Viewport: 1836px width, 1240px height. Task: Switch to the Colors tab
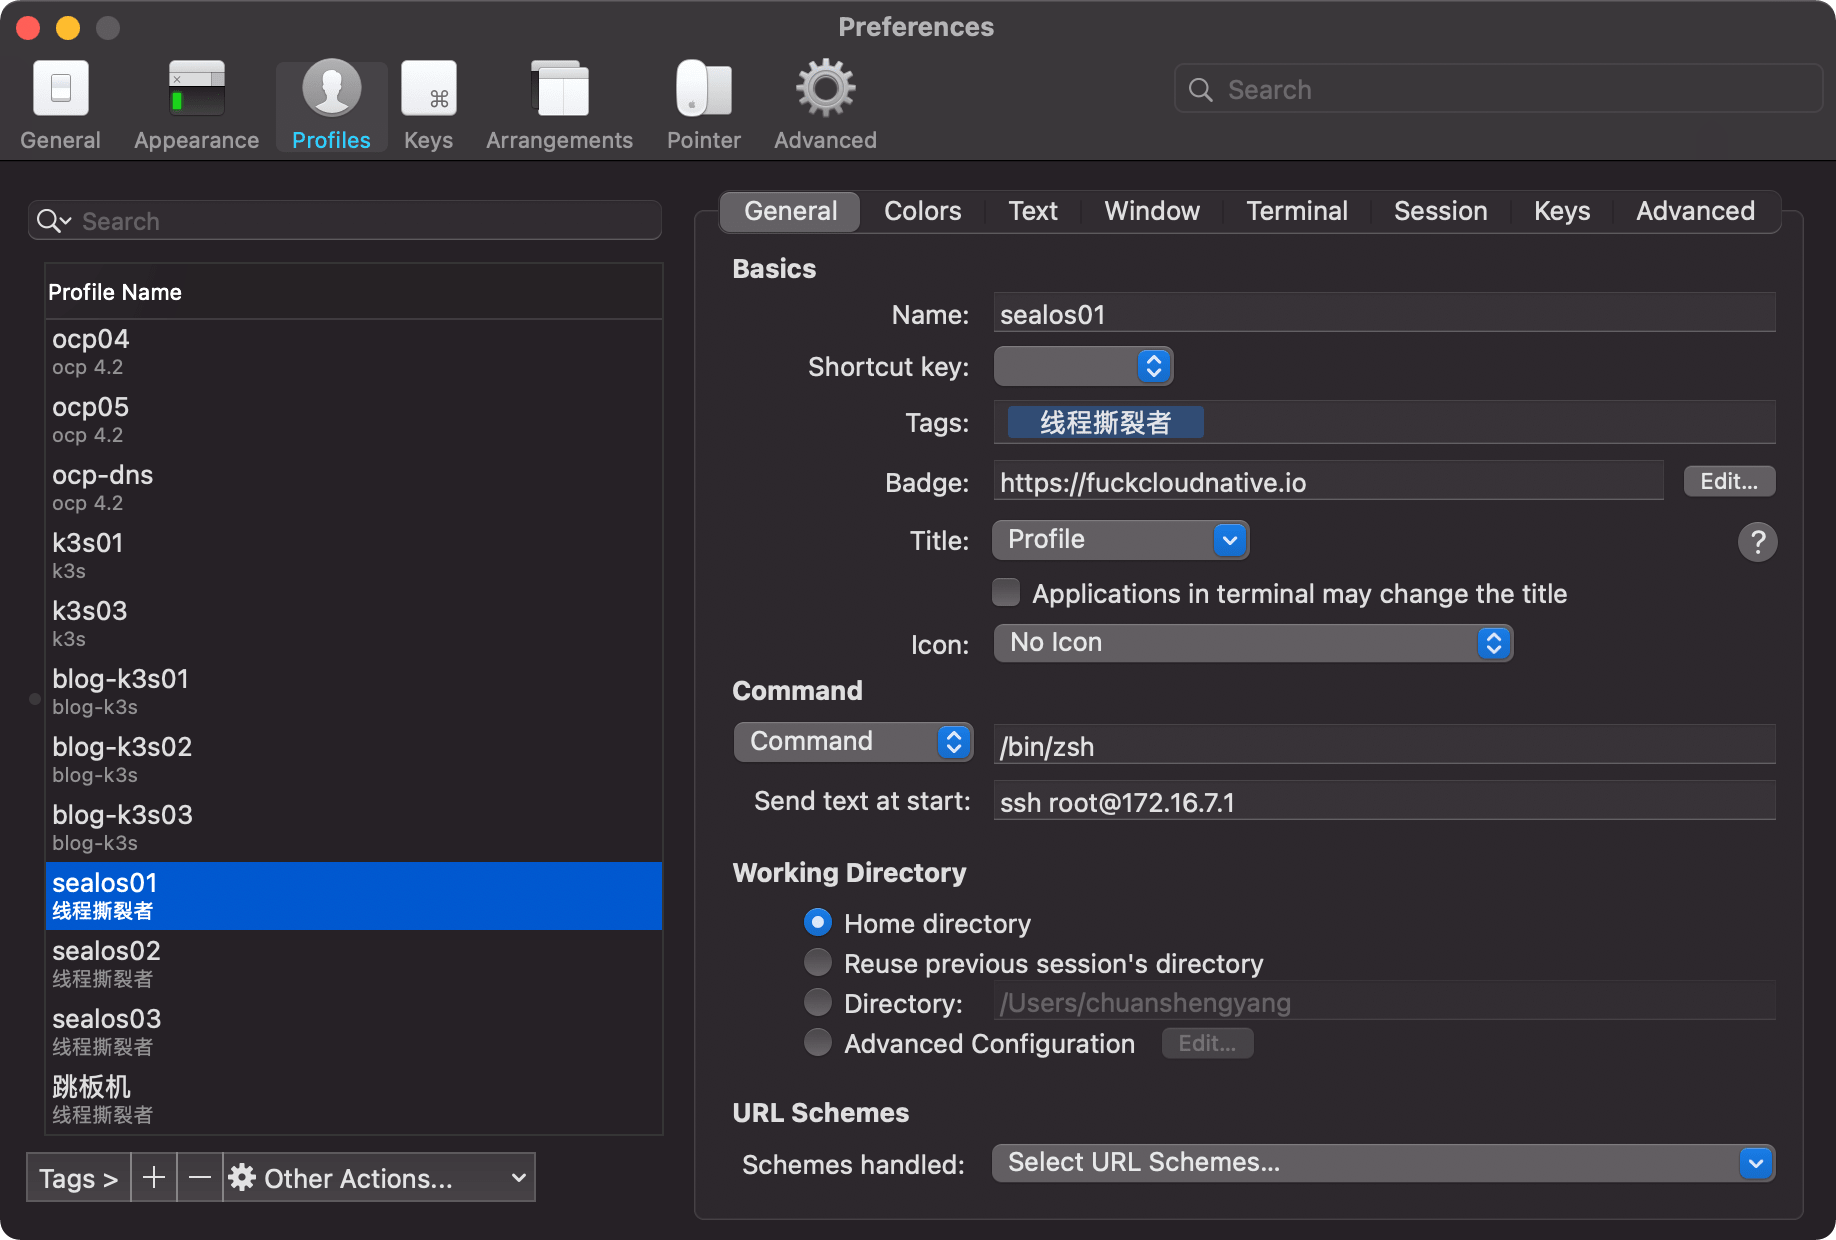pos(921,211)
